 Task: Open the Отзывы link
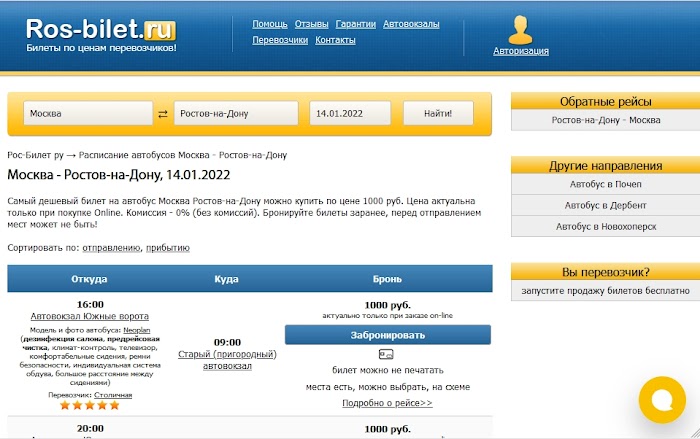pyautogui.click(x=312, y=24)
